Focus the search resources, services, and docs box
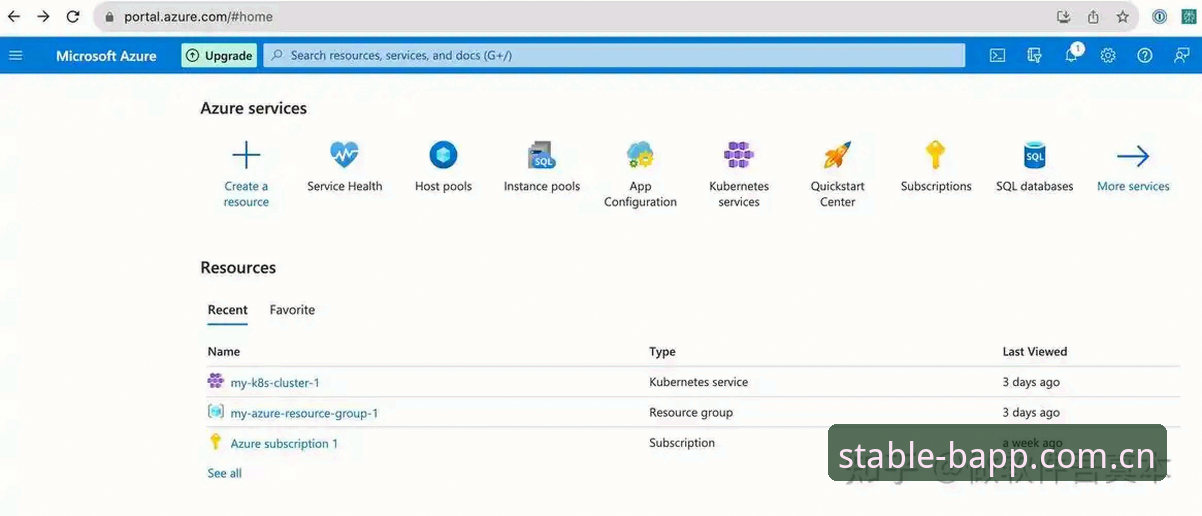 [614, 56]
